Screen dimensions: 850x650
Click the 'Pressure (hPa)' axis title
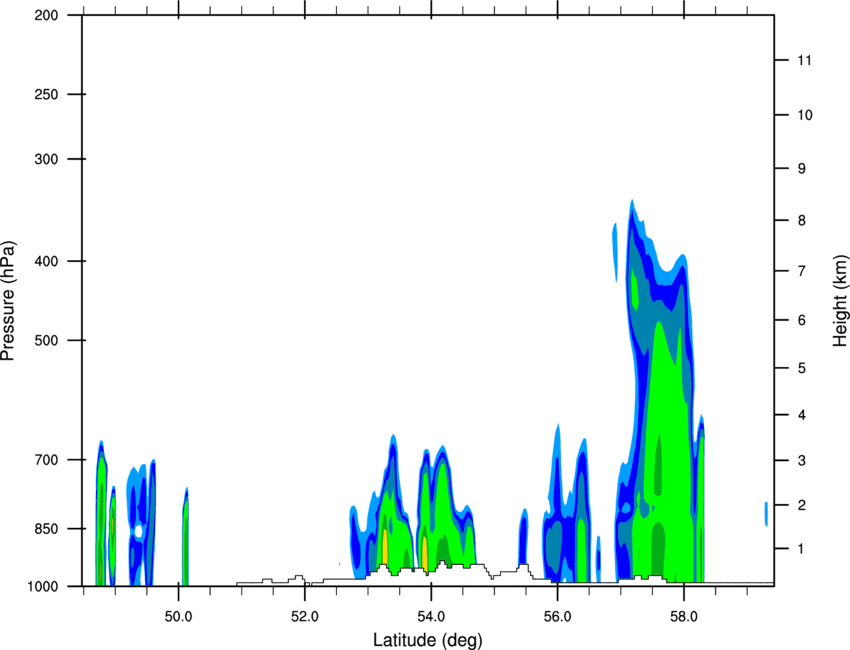pyautogui.click(x=8, y=301)
